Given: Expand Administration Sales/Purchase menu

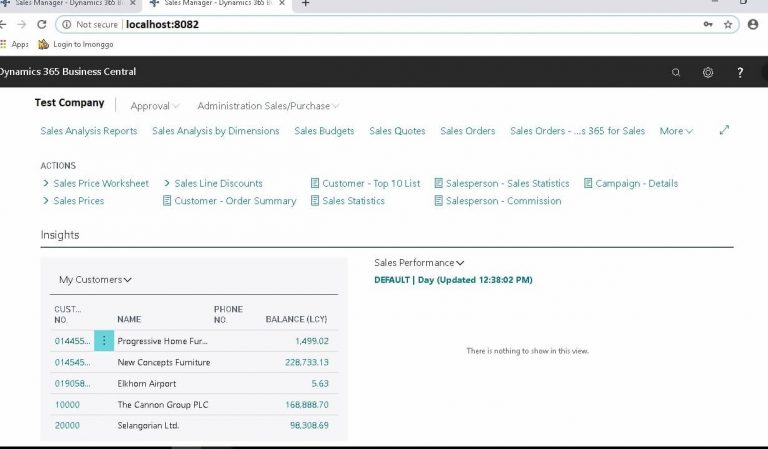Looking at the screenshot, I should tap(268, 106).
